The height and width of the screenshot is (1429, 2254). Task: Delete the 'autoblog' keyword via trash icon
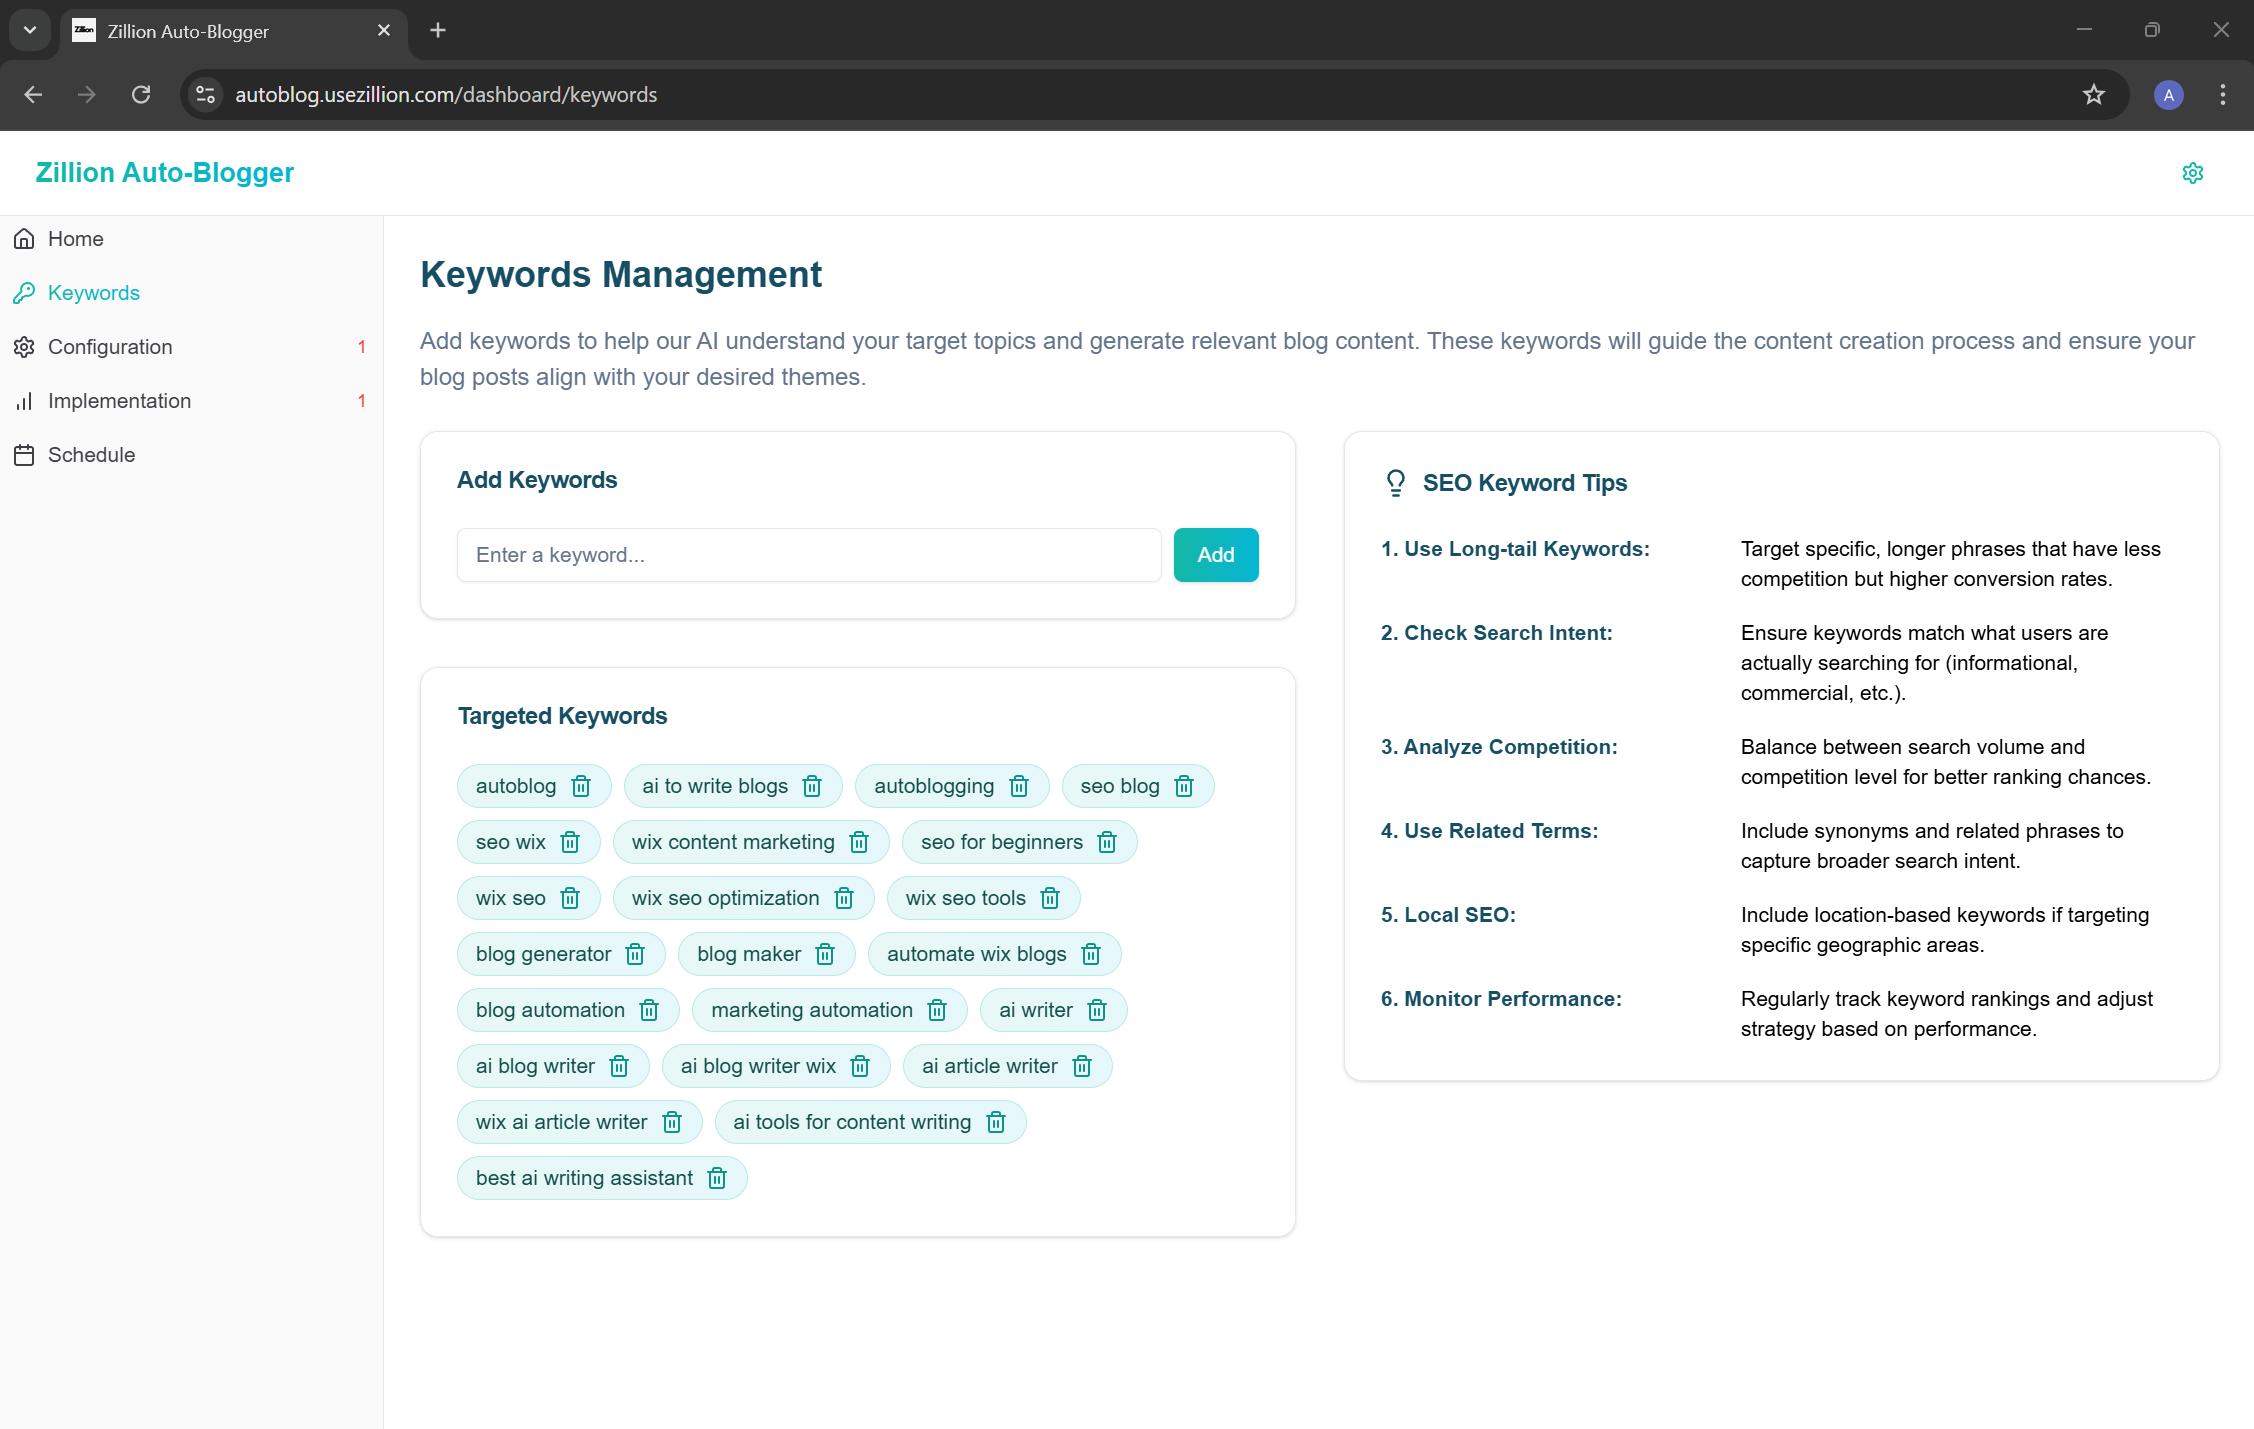[581, 786]
